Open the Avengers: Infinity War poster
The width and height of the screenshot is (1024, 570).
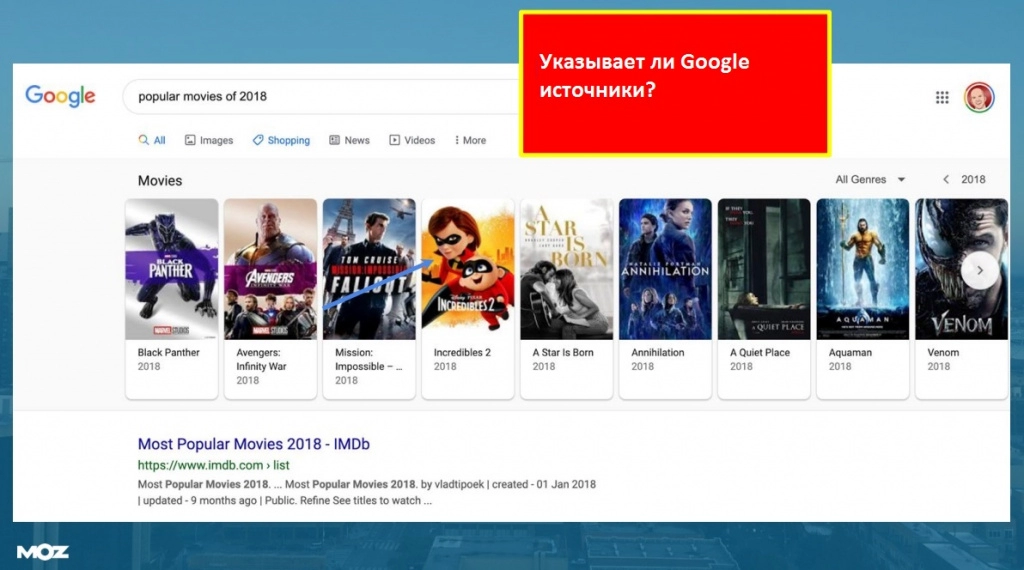(x=270, y=269)
